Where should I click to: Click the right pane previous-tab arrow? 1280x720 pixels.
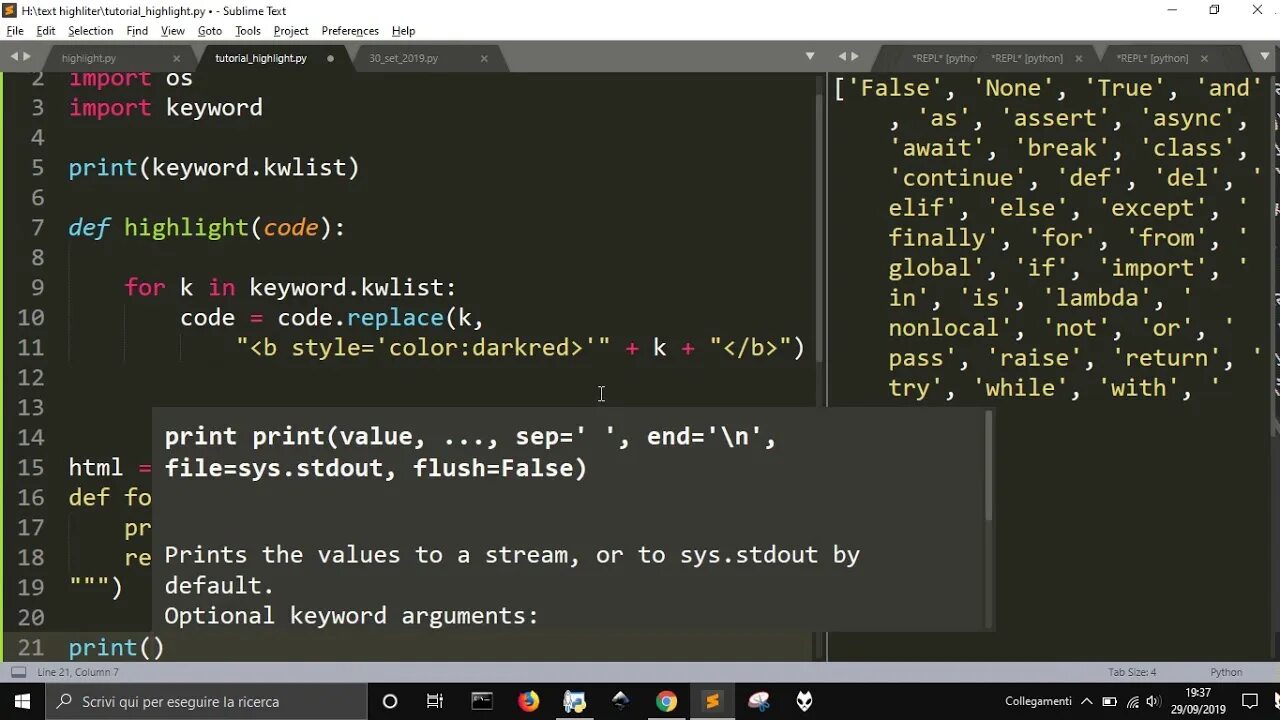pyautogui.click(x=842, y=57)
